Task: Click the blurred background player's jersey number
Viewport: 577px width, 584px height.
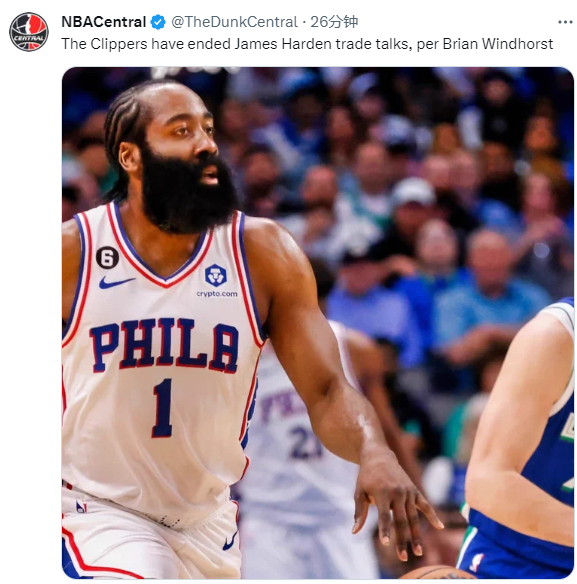Action: click(x=305, y=442)
